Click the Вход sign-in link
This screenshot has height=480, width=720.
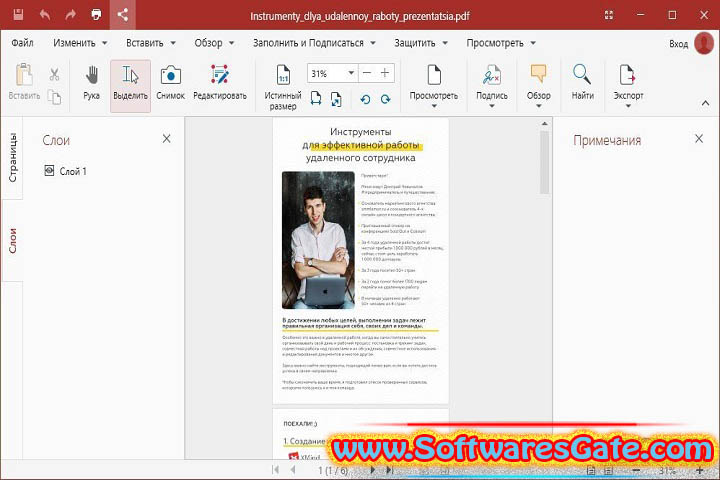[678, 44]
